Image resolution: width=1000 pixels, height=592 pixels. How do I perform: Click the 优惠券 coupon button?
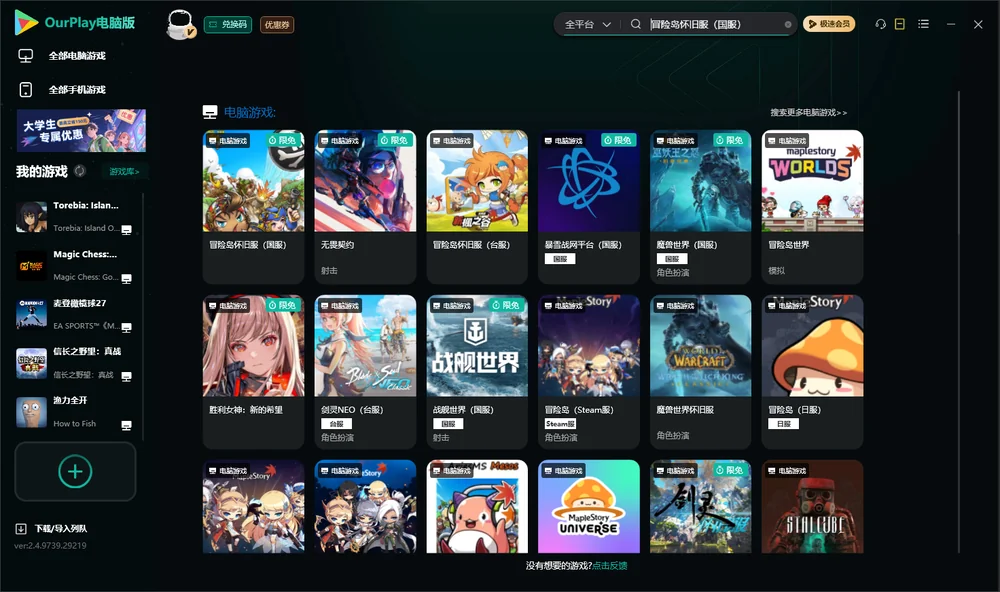point(277,25)
